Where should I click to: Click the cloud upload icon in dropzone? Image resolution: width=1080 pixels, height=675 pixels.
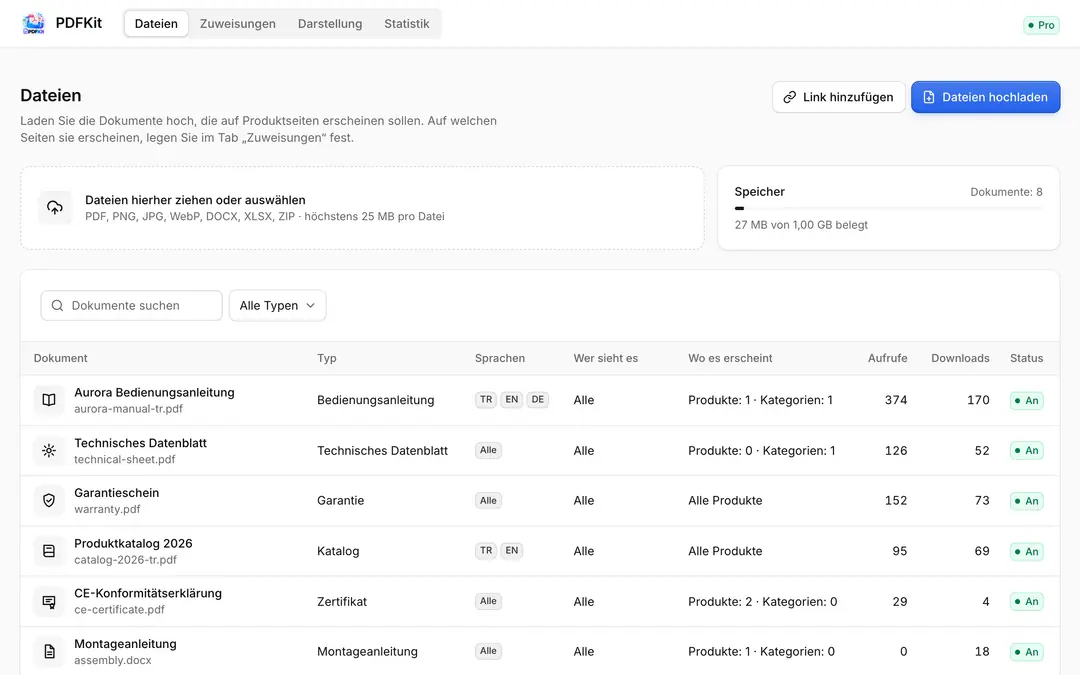click(x=54, y=207)
